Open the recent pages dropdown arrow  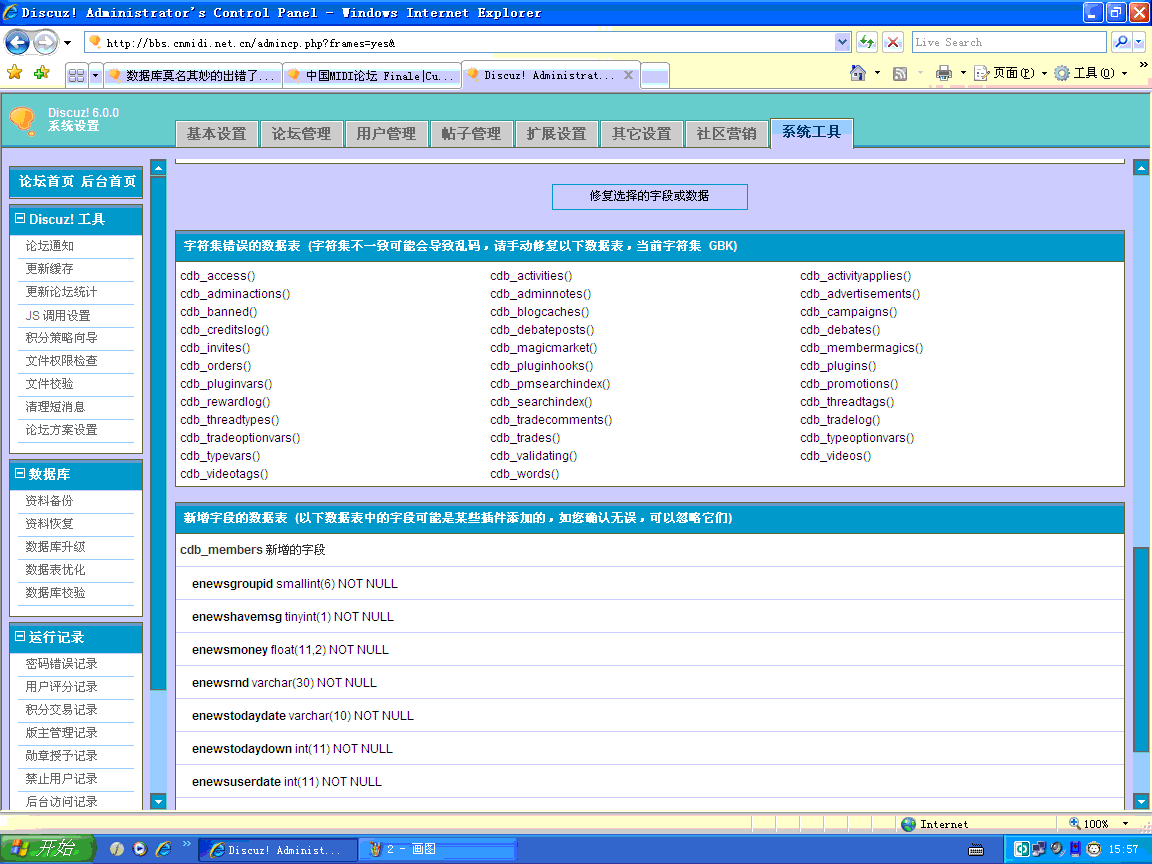68,43
